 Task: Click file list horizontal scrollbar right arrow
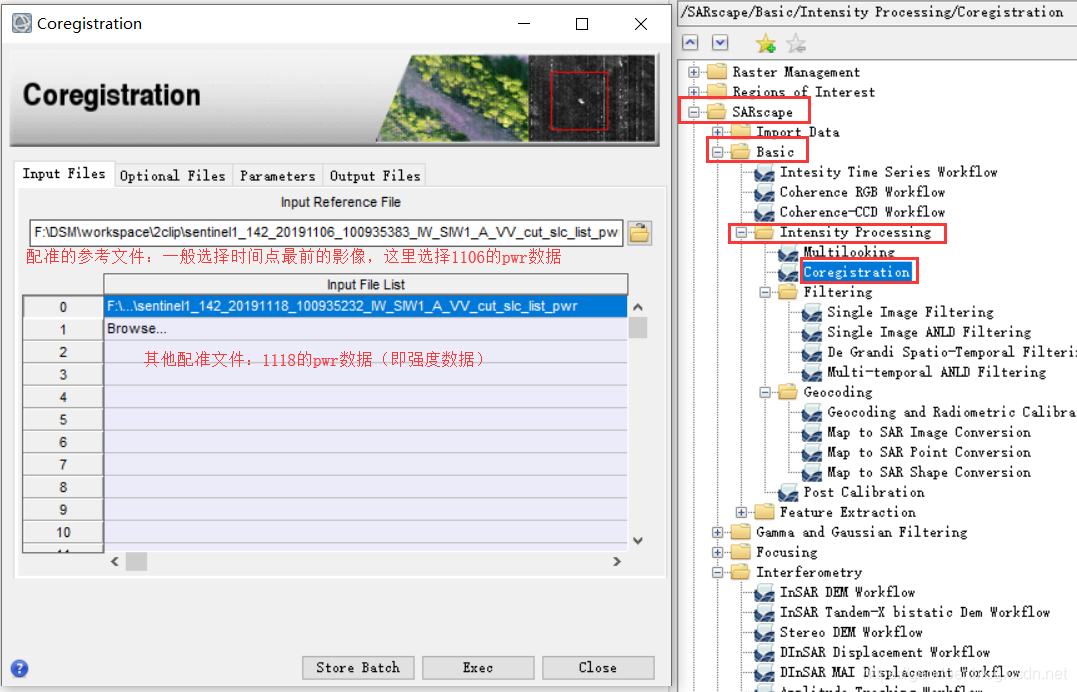pos(617,561)
